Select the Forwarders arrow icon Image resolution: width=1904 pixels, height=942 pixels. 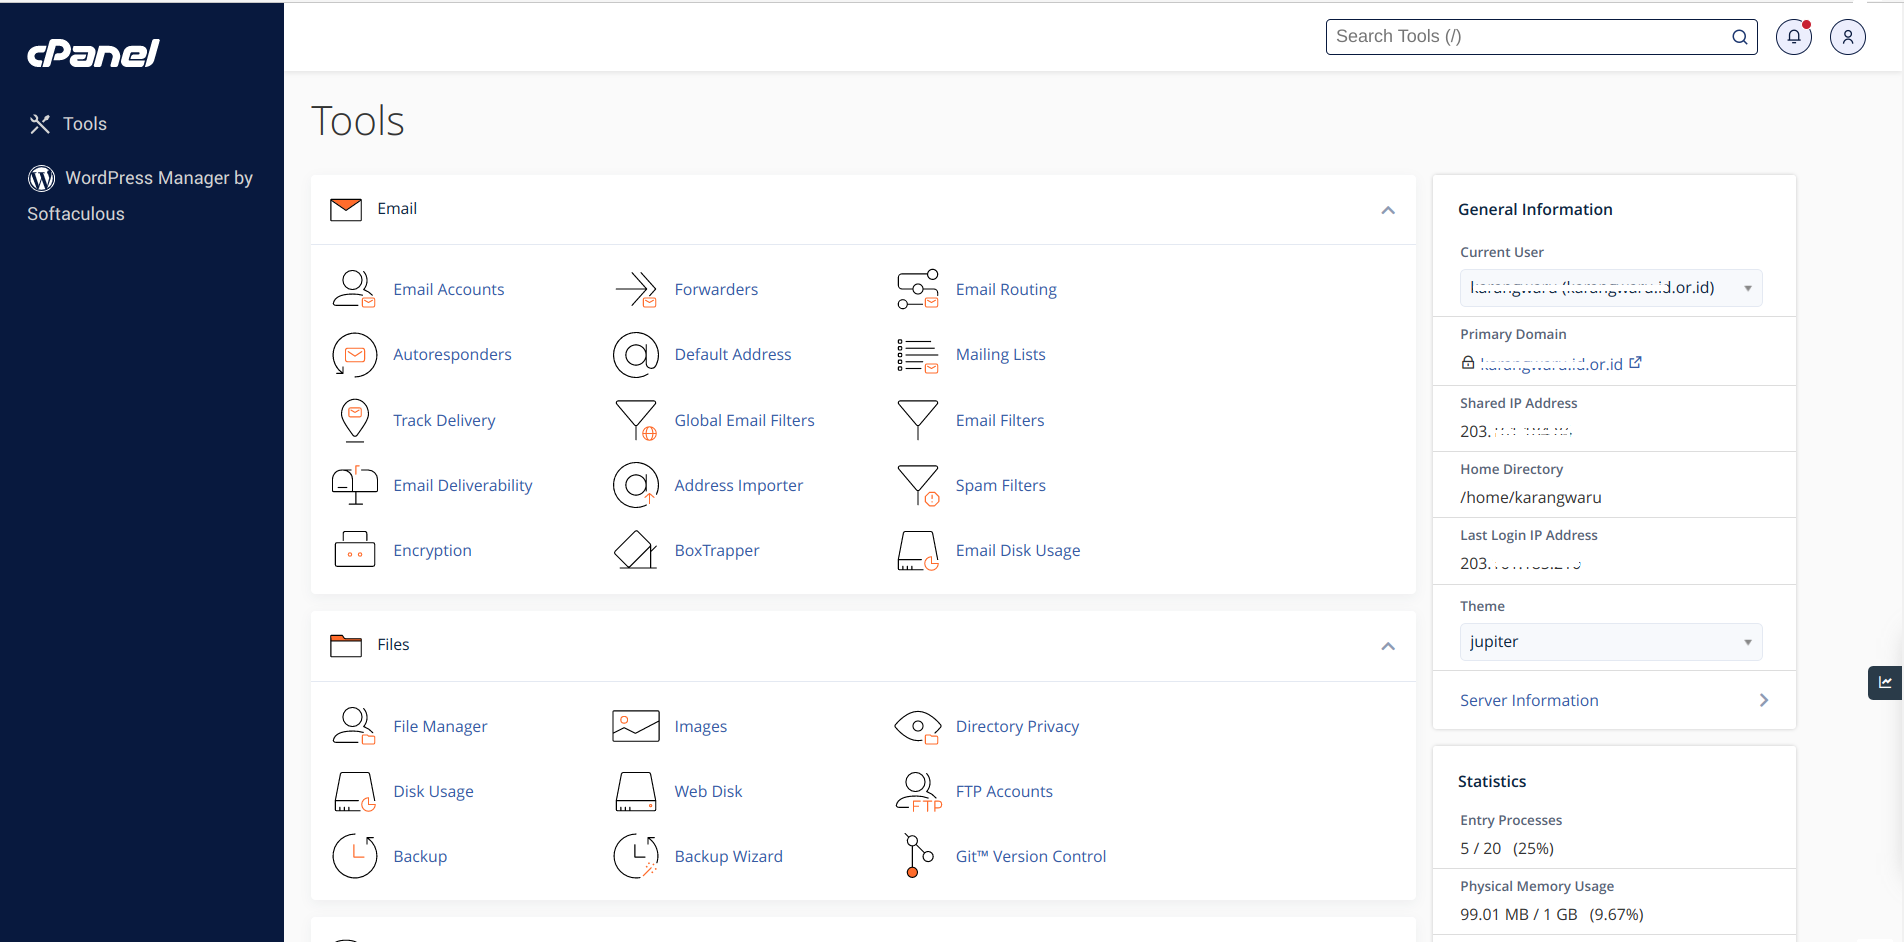point(636,289)
